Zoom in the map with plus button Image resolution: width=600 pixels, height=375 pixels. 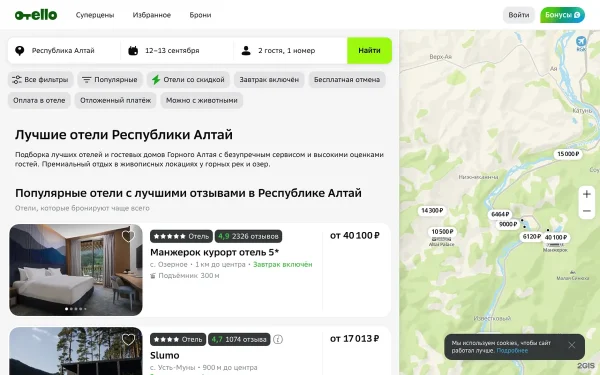click(587, 194)
